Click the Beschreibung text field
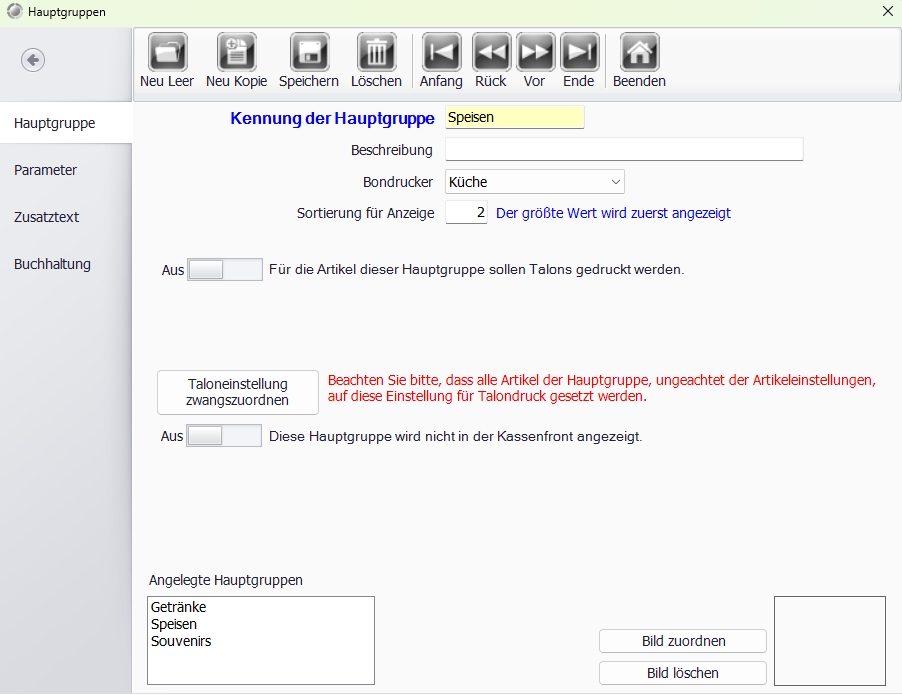The width and height of the screenshot is (902, 695). [624, 149]
